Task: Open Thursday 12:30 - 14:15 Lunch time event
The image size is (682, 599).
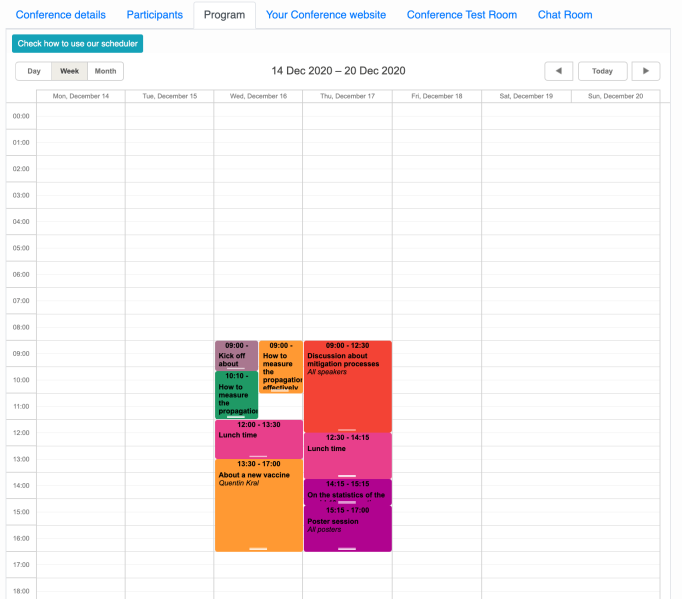Action: click(x=348, y=455)
